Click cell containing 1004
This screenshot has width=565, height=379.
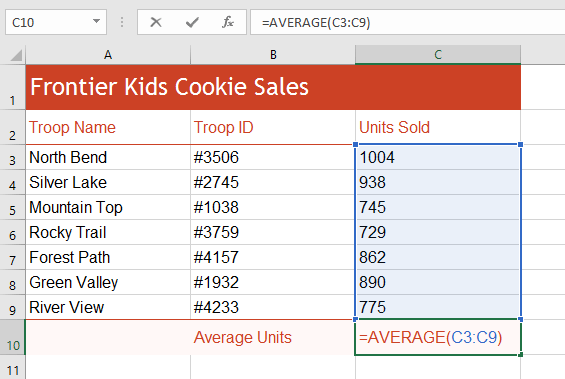[438, 157]
